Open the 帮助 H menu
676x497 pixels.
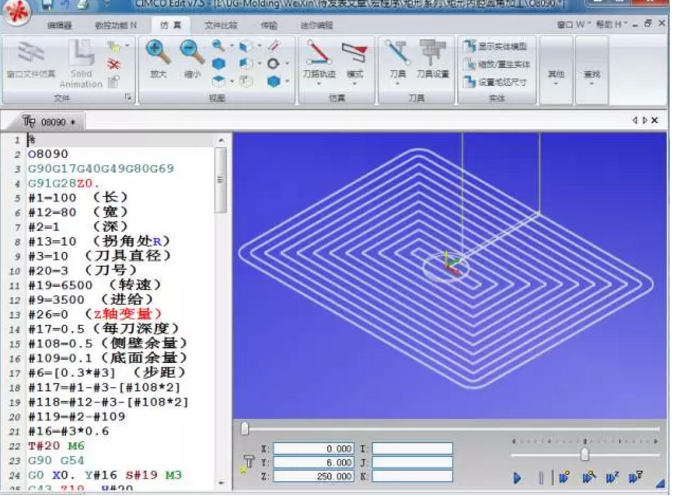[611, 24]
